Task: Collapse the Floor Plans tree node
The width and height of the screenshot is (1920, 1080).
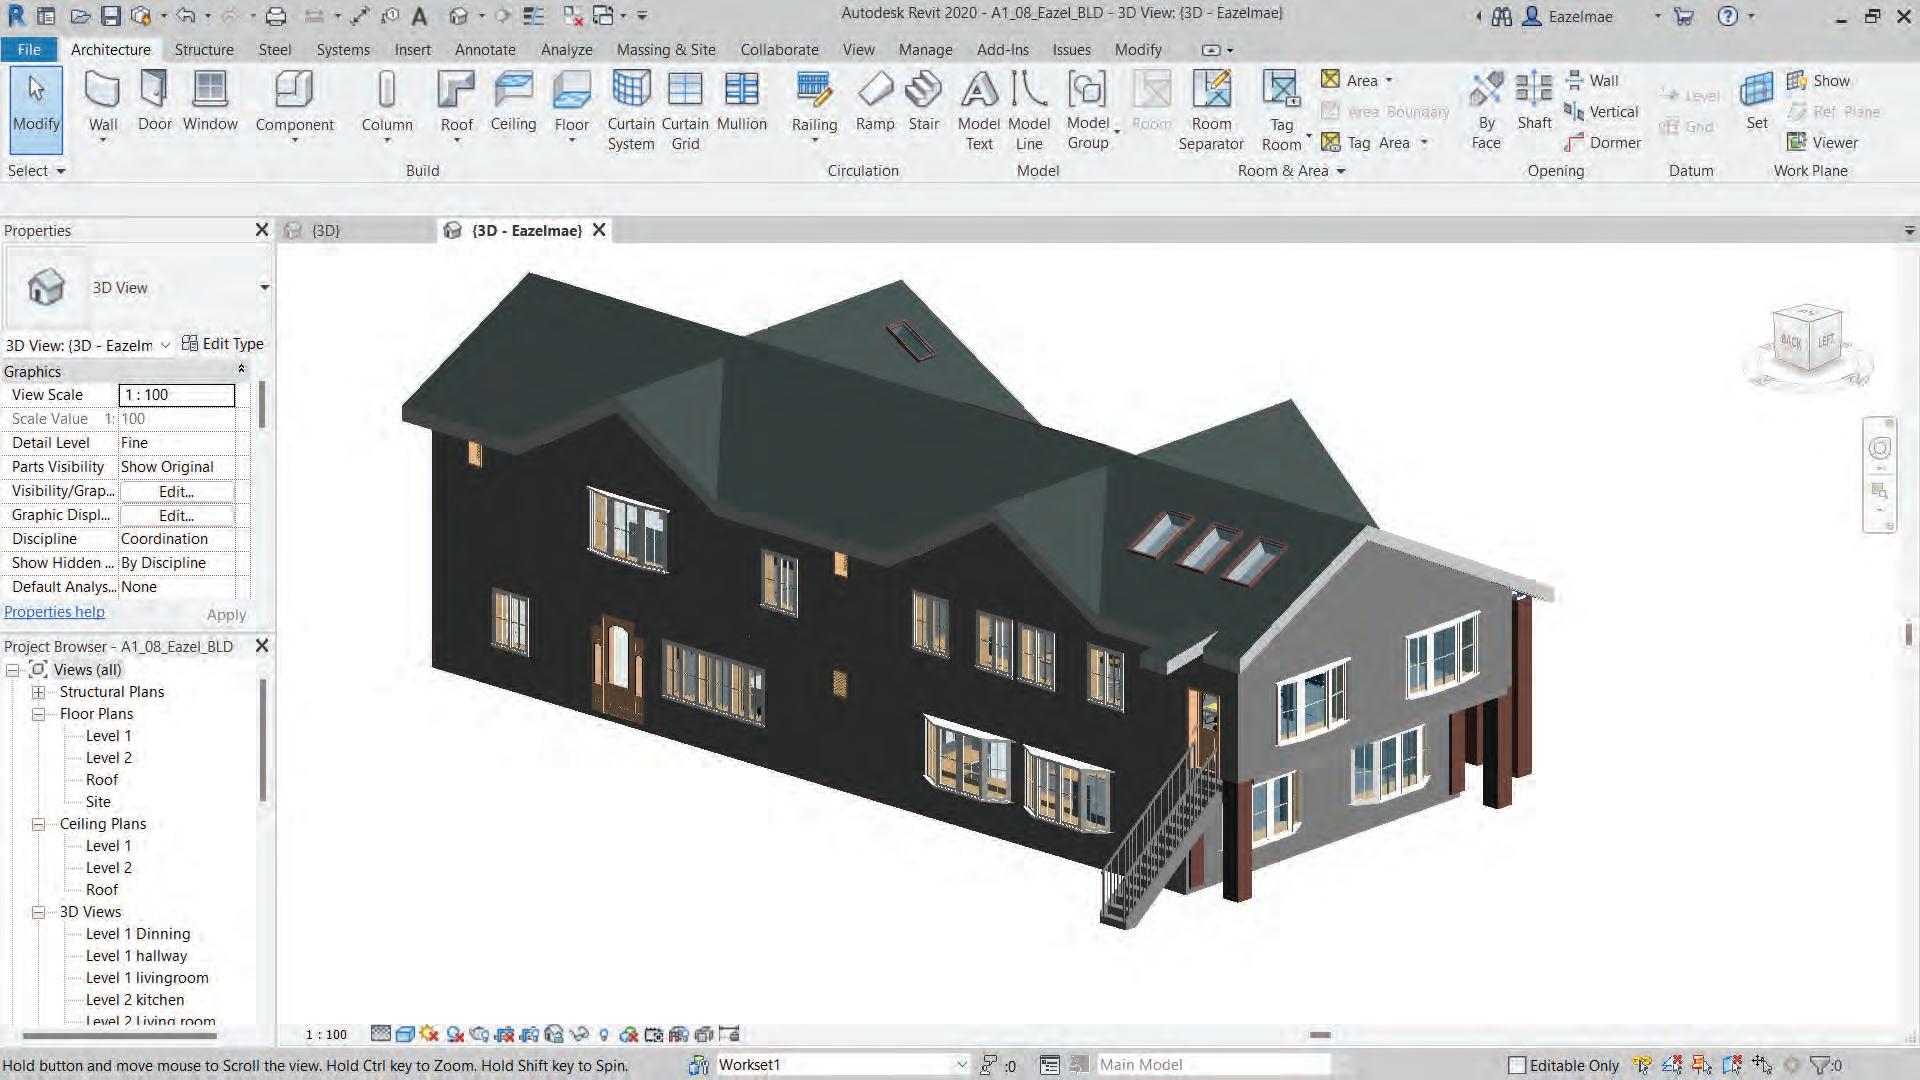Action: pyautogui.click(x=38, y=714)
